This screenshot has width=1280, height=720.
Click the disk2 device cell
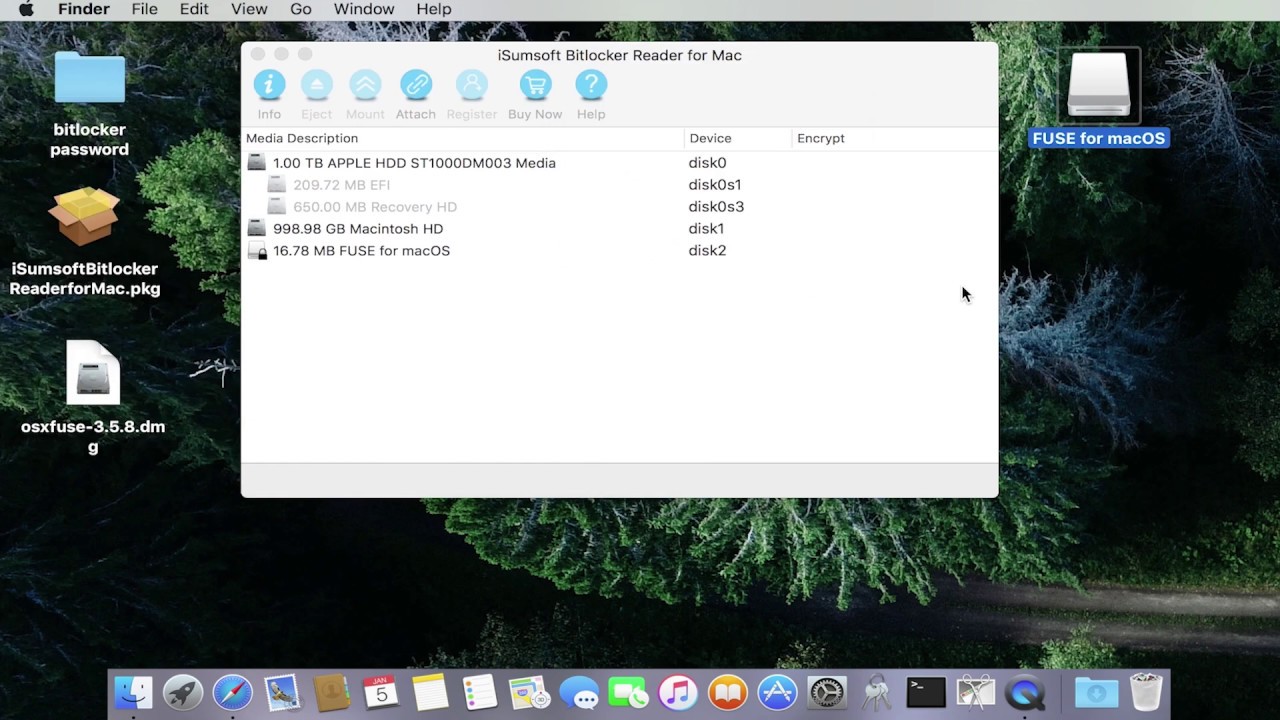(707, 251)
